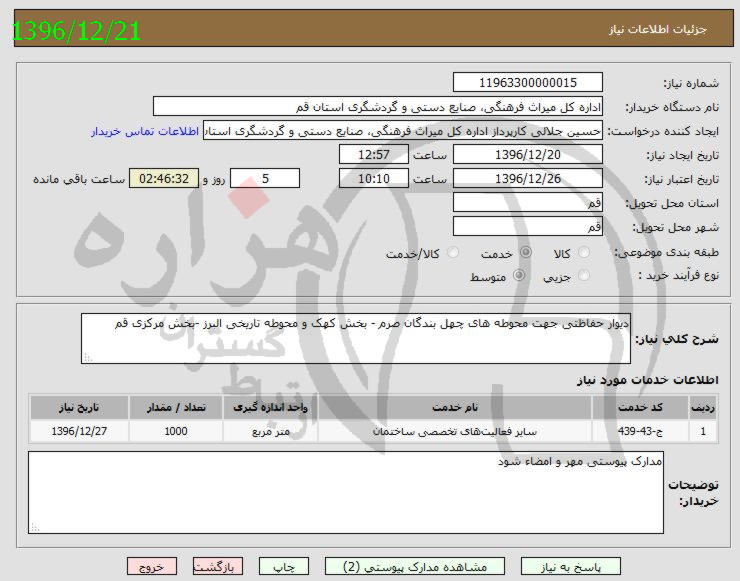Screen dimensions: 740x581
Task: Click the ایجاد کننده درخواست field
Action: [x=403, y=131]
